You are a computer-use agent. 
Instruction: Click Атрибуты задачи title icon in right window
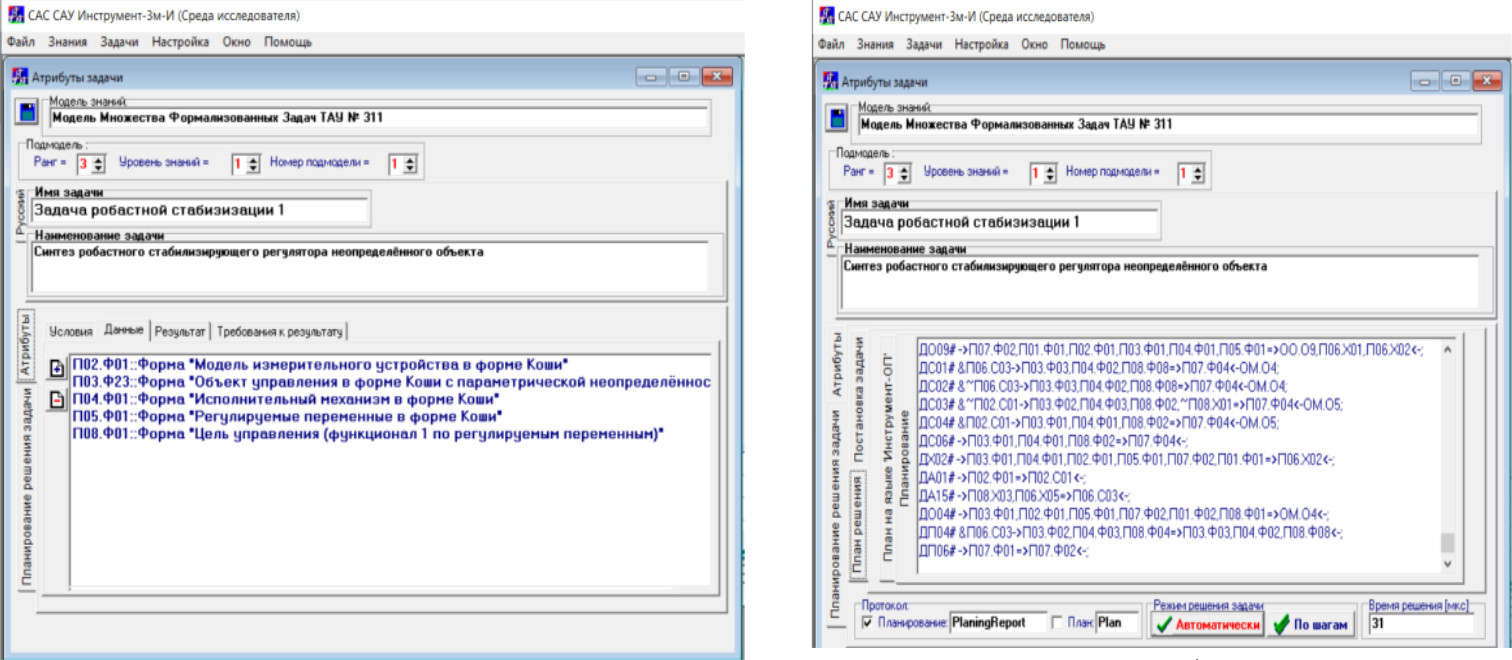coord(829,82)
